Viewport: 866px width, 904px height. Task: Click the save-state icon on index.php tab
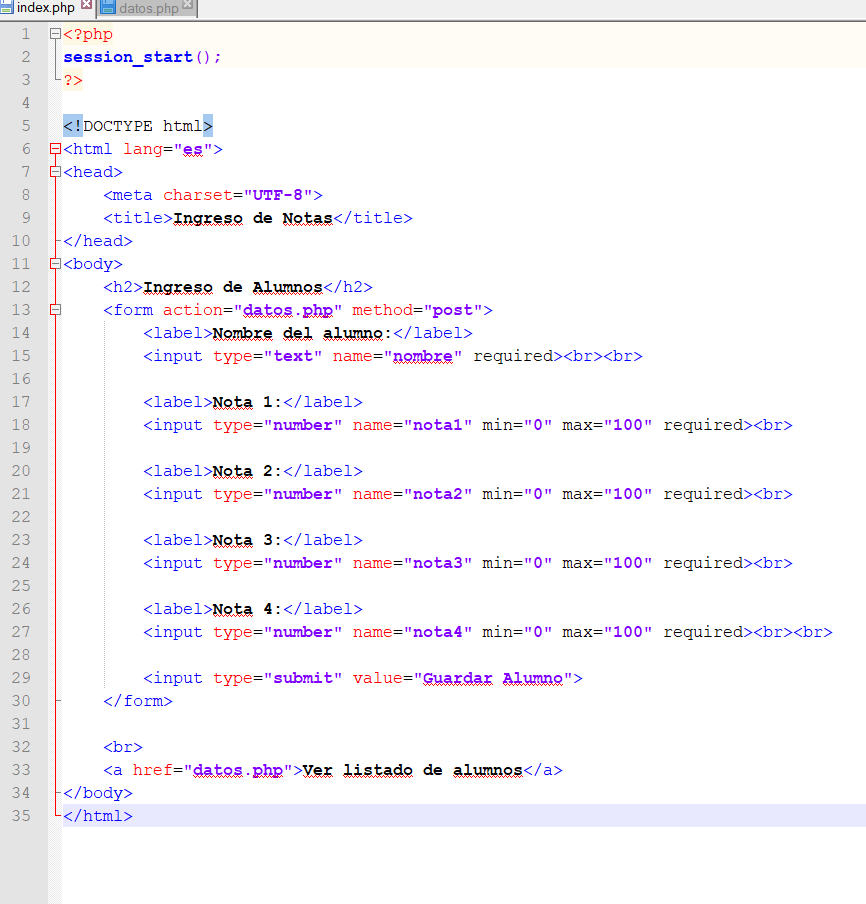tap(7, 8)
